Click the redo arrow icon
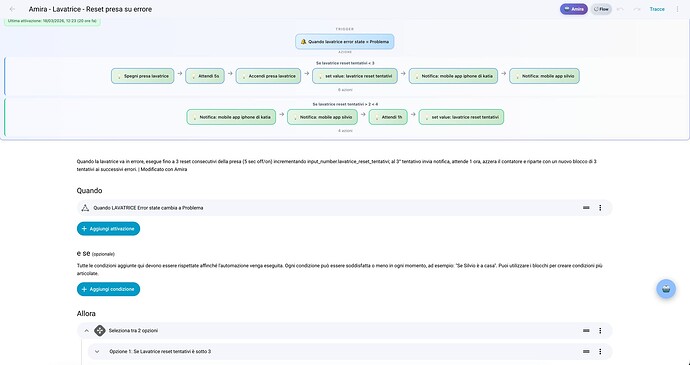This screenshot has width=690, height=365. (636, 9)
